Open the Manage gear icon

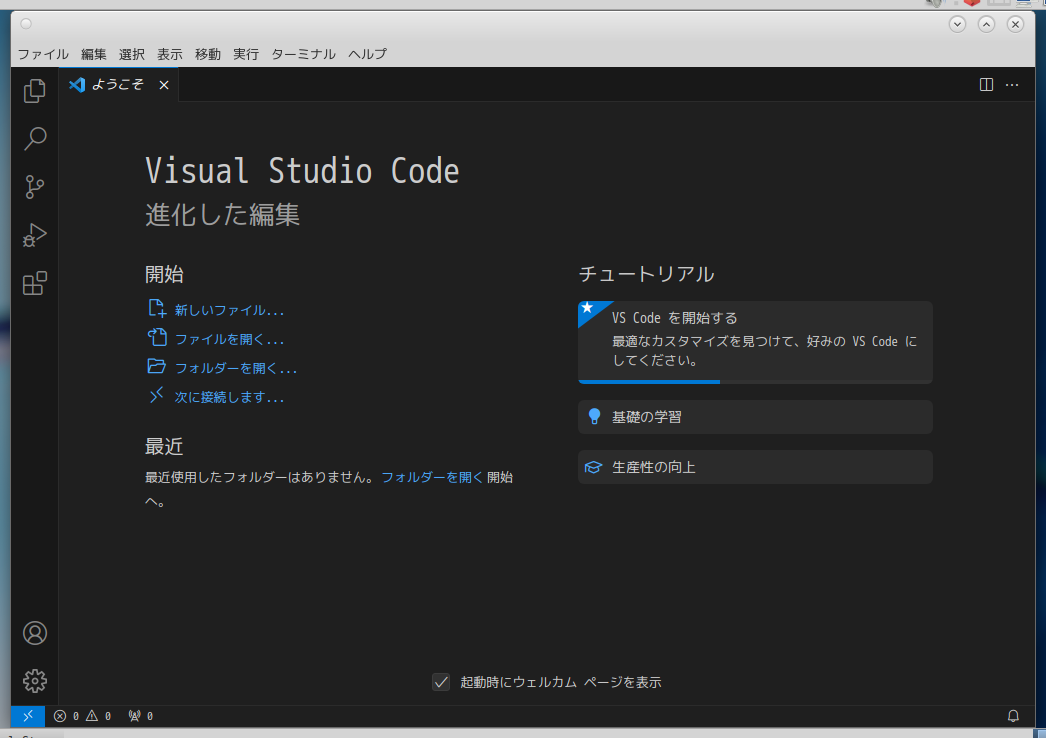pyautogui.click(x=35, y=681)
